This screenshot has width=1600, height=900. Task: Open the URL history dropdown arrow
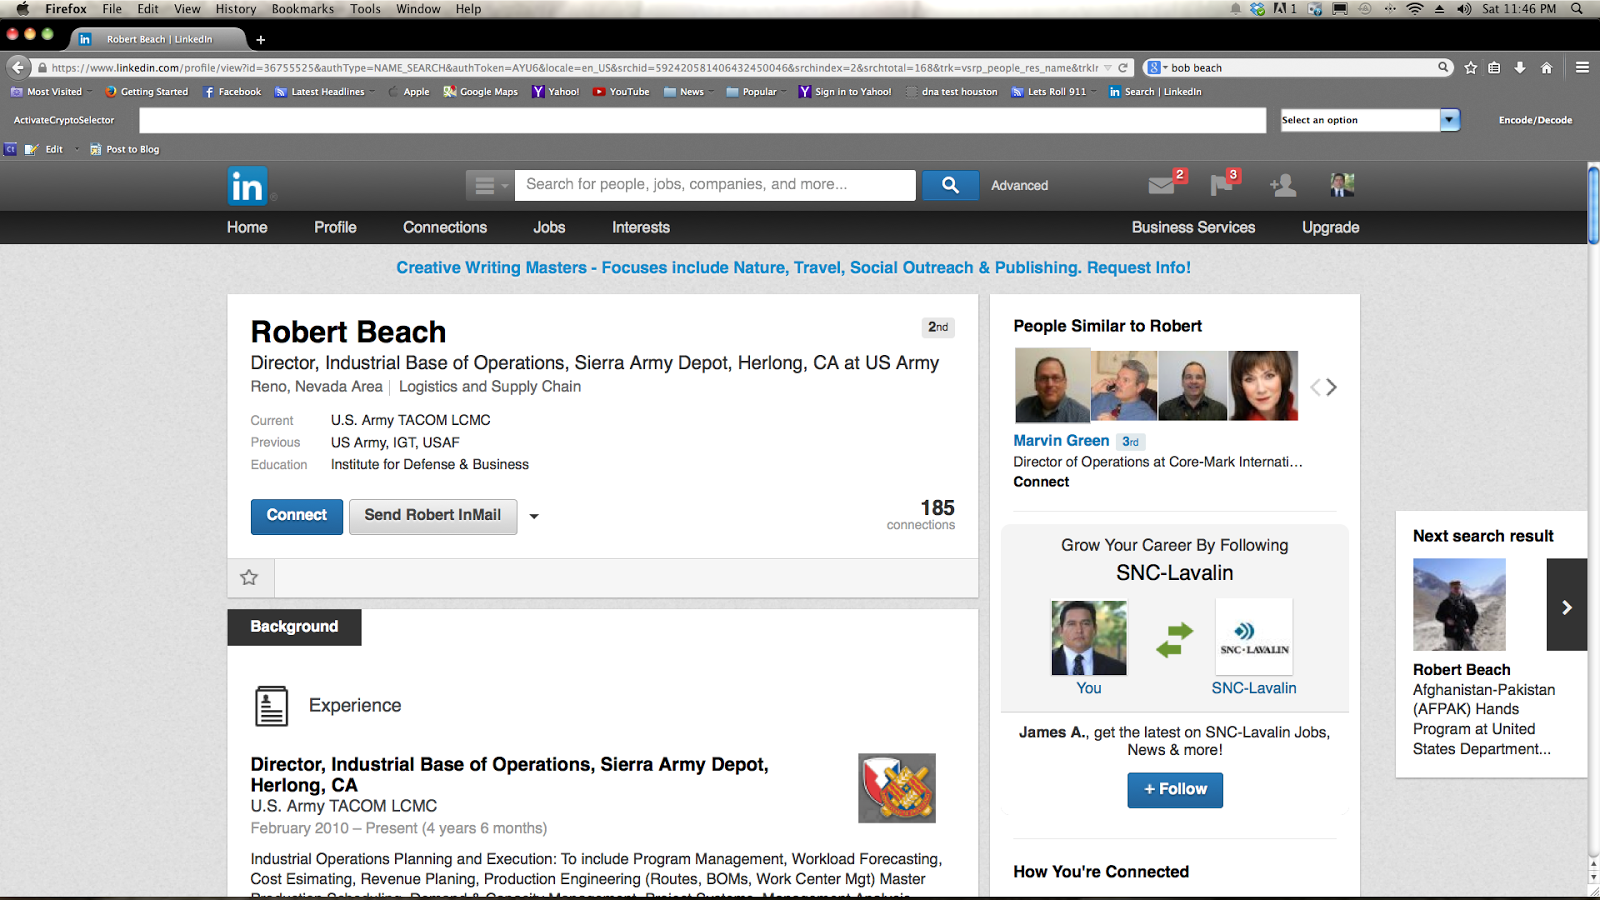coord(1107,68)
